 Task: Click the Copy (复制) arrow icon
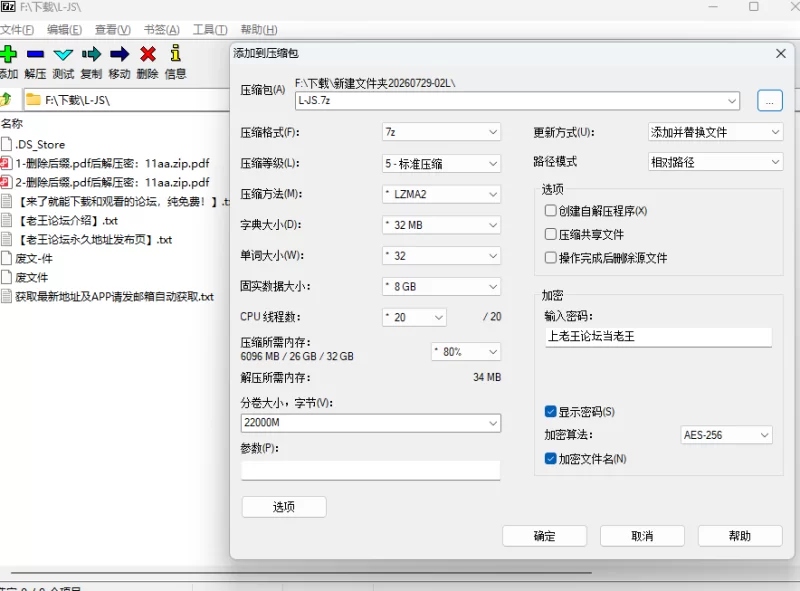pyautogui.click(x=91, y=54)
